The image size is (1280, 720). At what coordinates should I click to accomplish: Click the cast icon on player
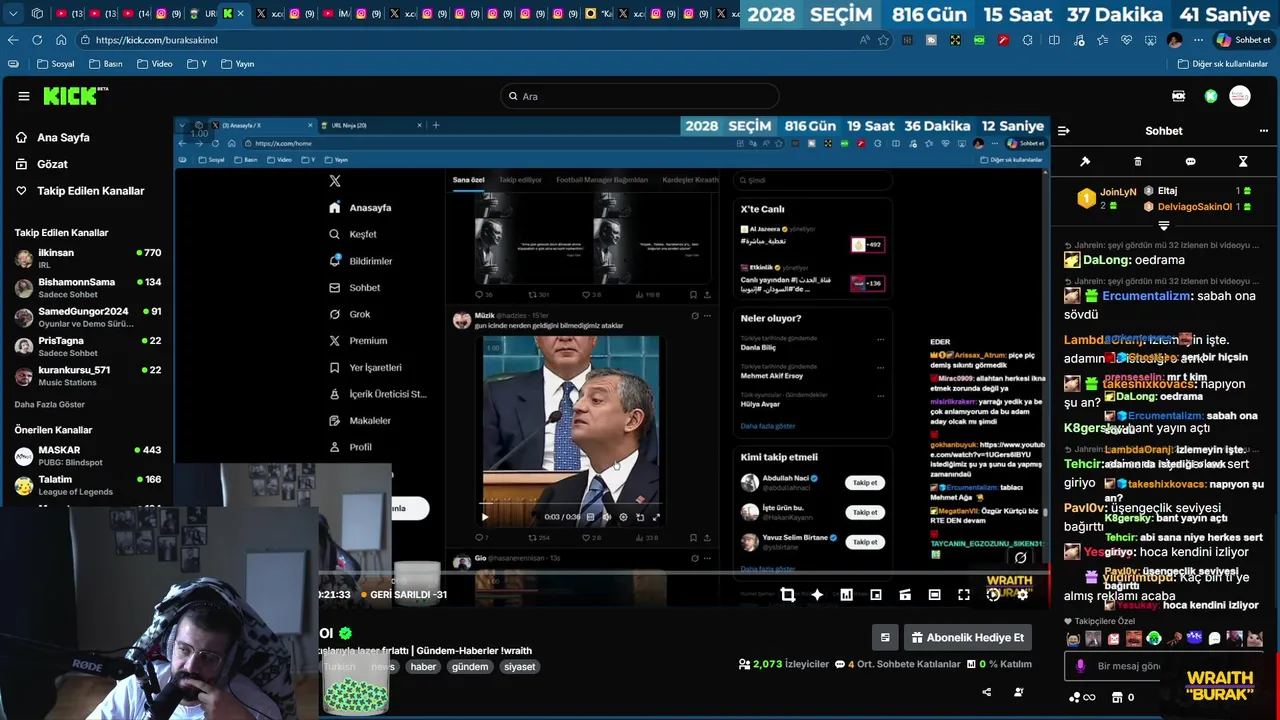(x=905, y=594)
